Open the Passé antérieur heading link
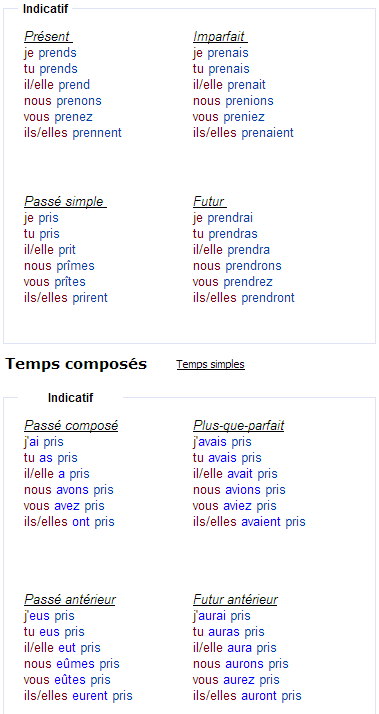 click(x=70, y=600)
